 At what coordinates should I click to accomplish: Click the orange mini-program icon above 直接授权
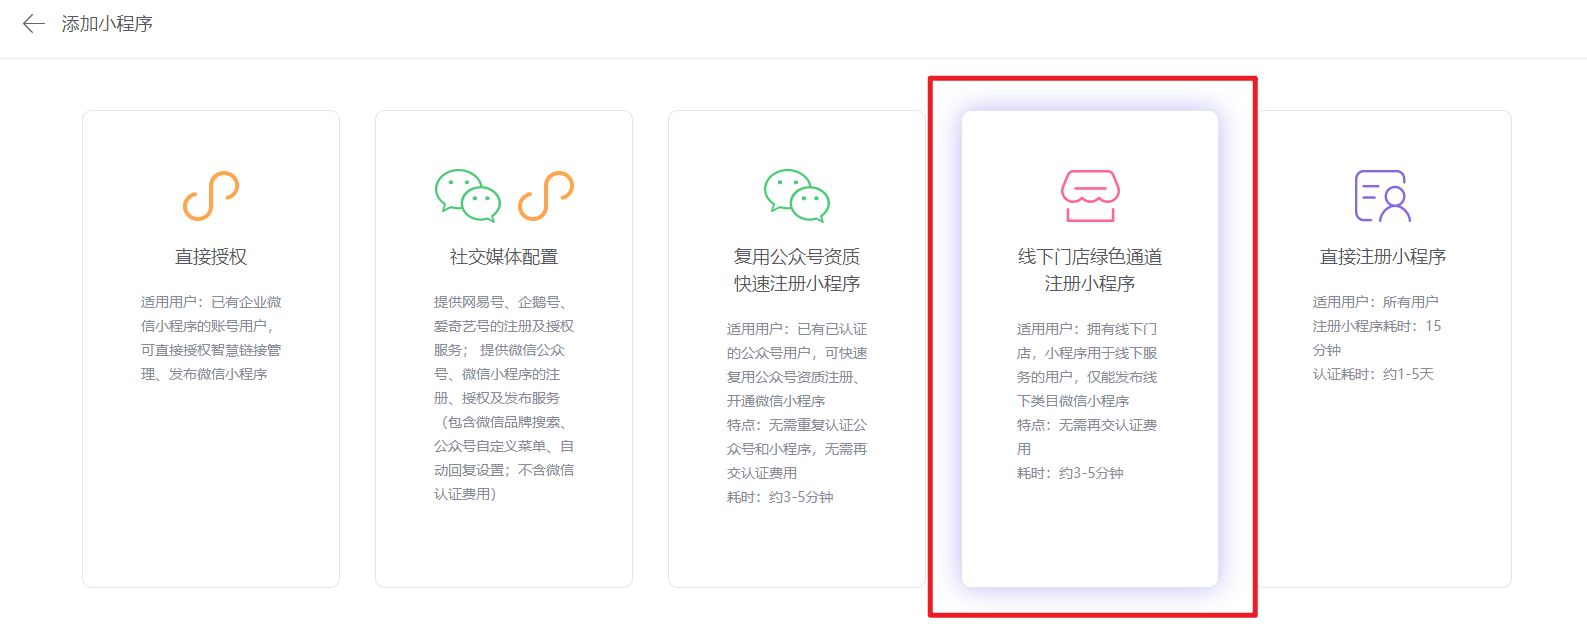(211, 195)
